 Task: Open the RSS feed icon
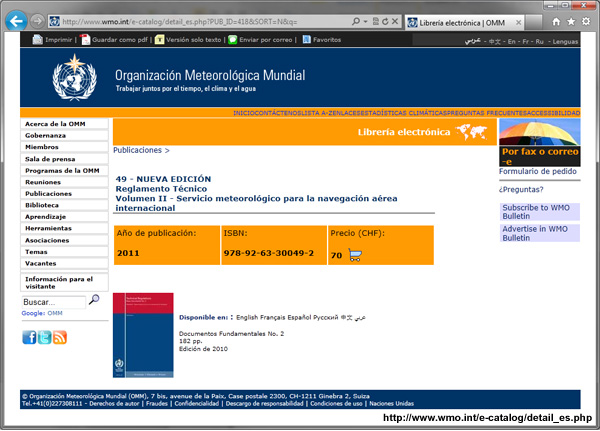click(60, 337)
